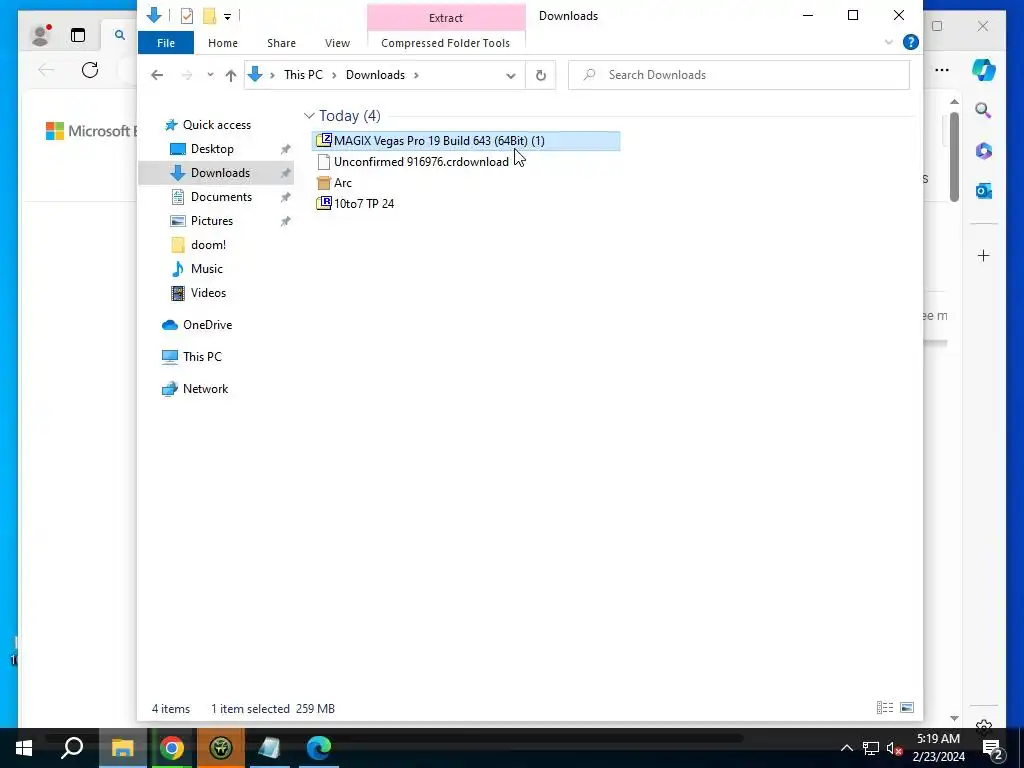Collapse the Today (4) group
The height and width of the screenshot is (768, 1024).
click(309, 116)
